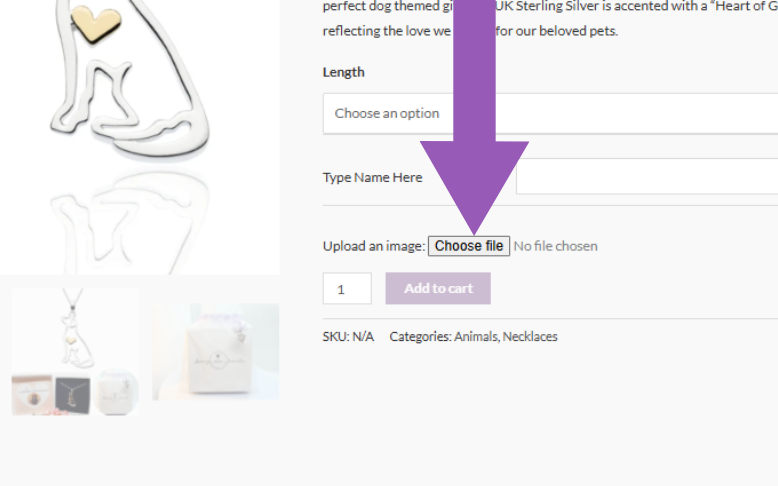Select the dog necklace collage thumbnail
This screenshot has width=778, height=486.
pos(75,351)
